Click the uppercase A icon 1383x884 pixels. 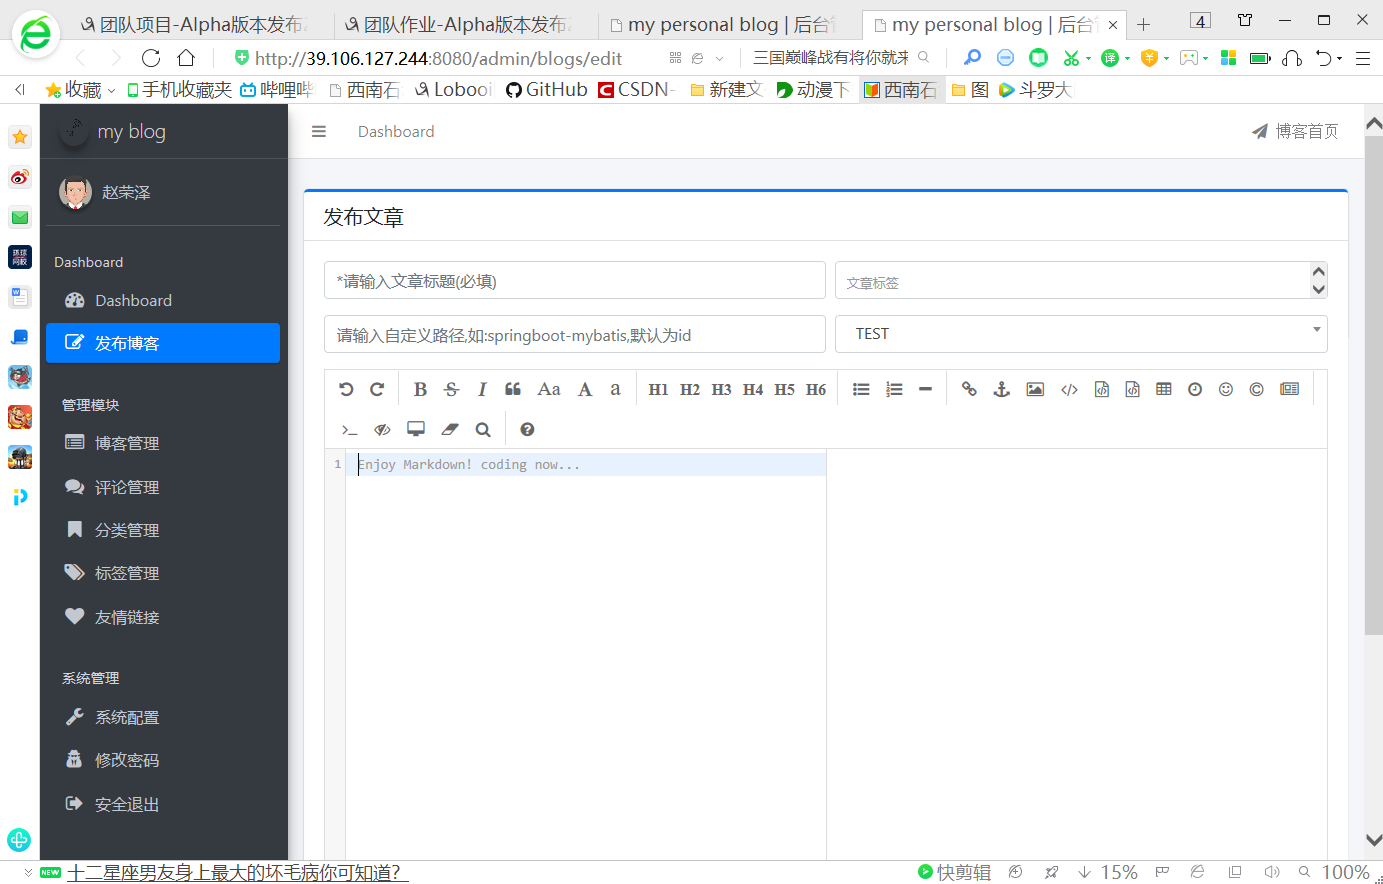point(585,389)
